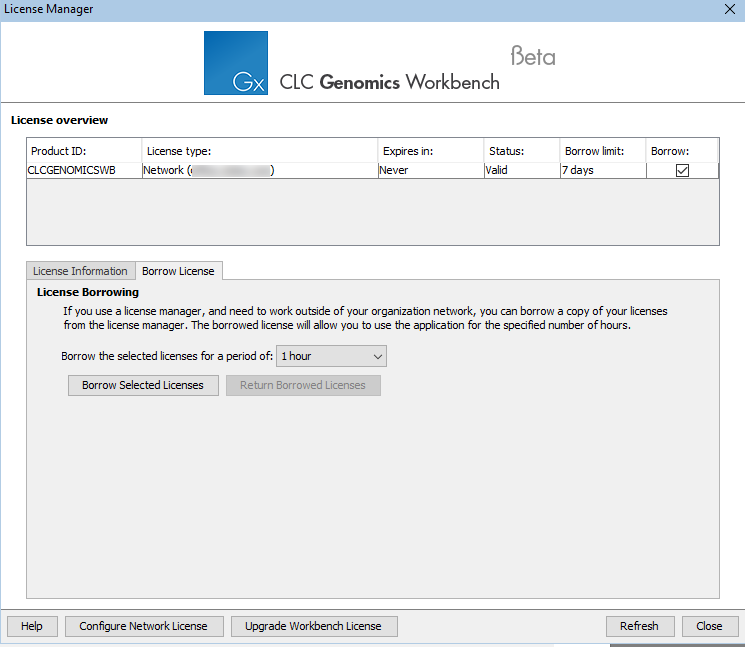This screenshot has height=647, width=745.
Task: Select the Borrow License tab
Action: [x=178, y=271]
